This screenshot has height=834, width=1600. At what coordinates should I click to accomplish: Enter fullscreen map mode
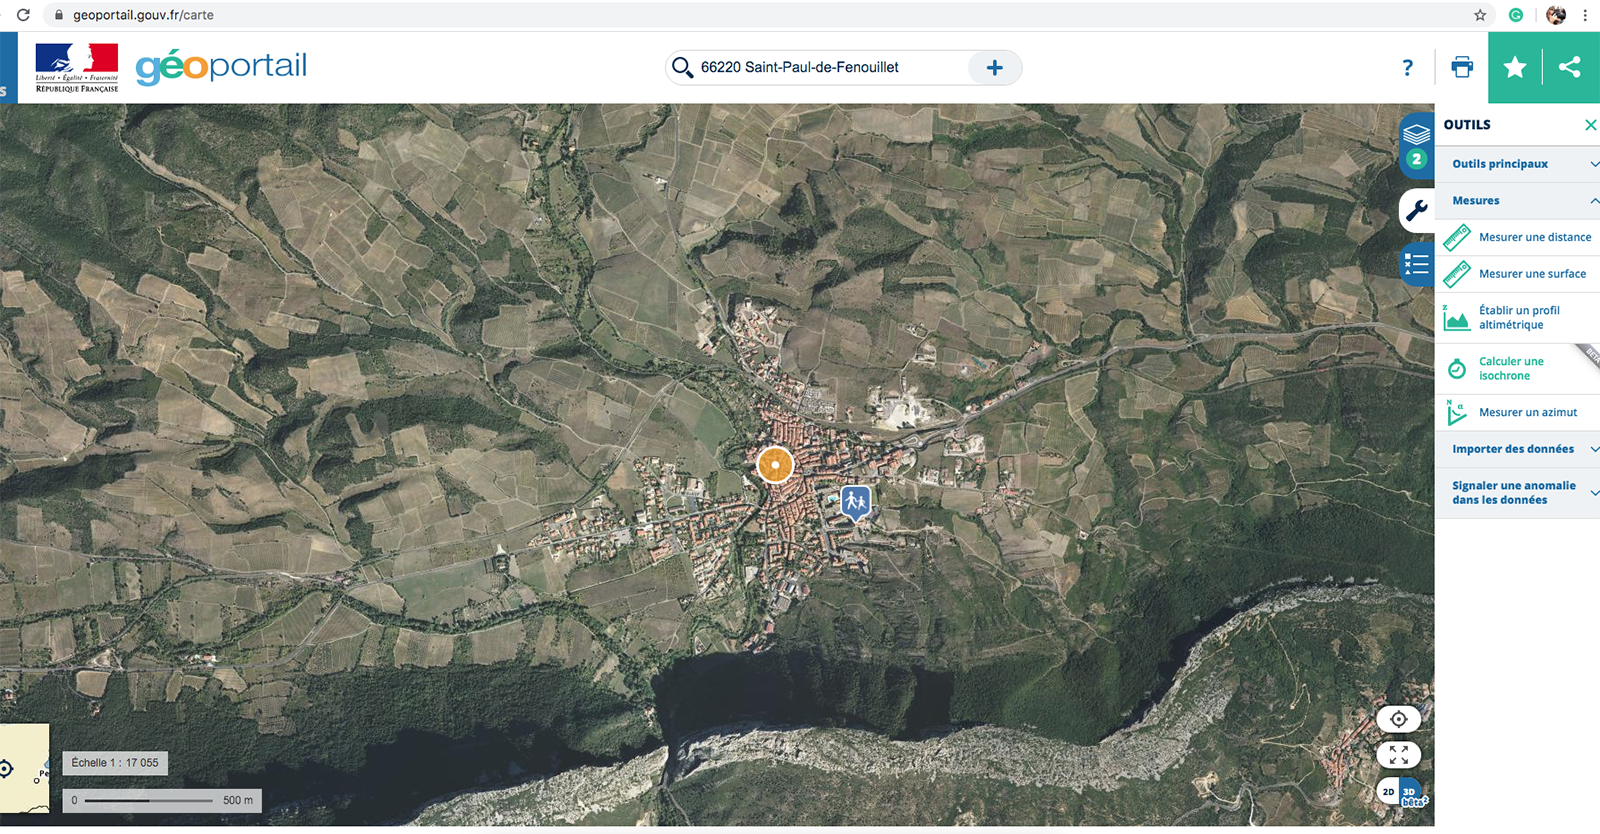pyautogui.click(x=1398, y=755)
